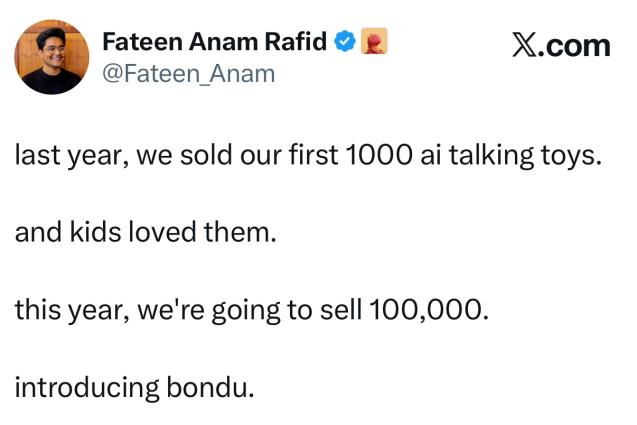This screenshot has height=425, width=637.
Task: Click the small affiliate badge beside the verified checkmark
Action: point(373,42)
